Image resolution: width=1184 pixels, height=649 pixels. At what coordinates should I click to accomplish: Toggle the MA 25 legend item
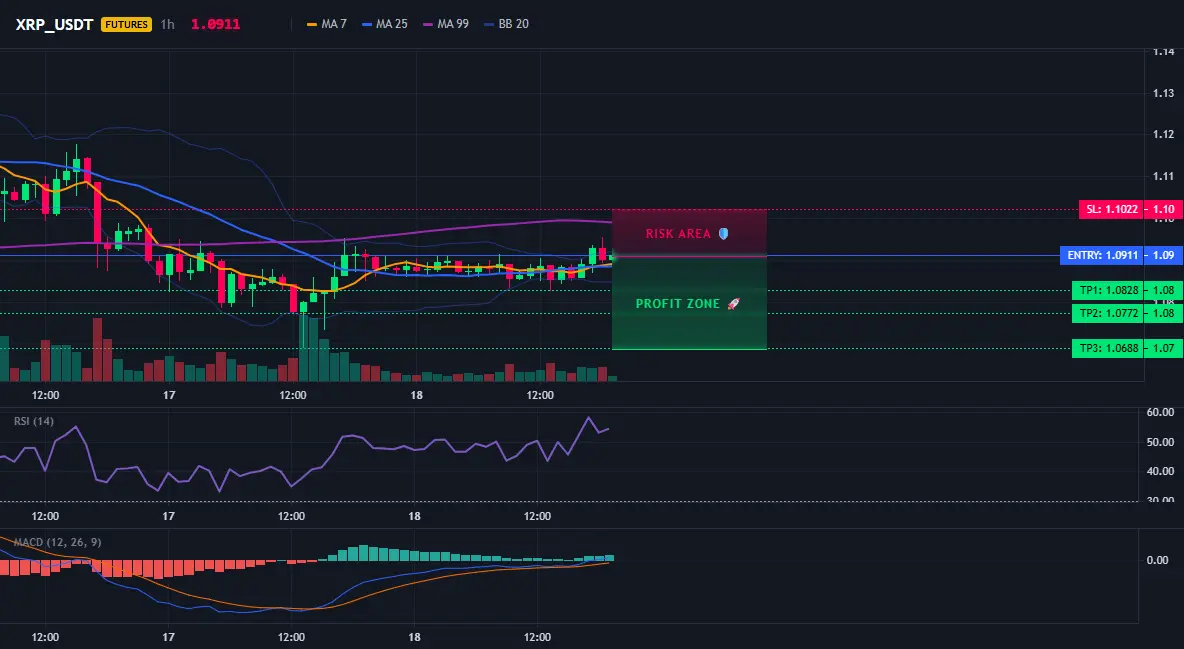[384, 24]
